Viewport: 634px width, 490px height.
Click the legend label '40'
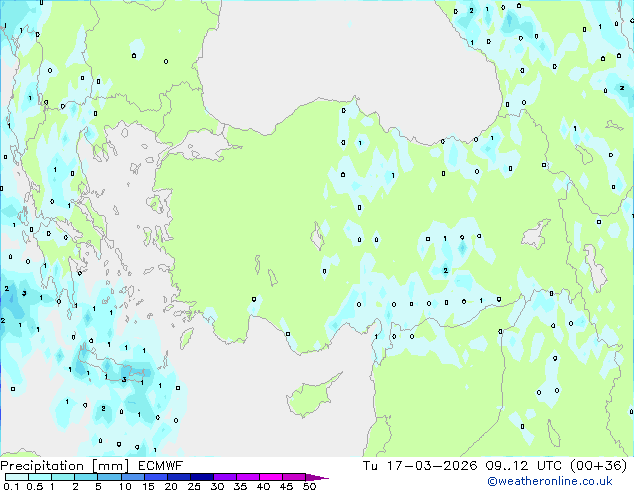click(263, 486)
